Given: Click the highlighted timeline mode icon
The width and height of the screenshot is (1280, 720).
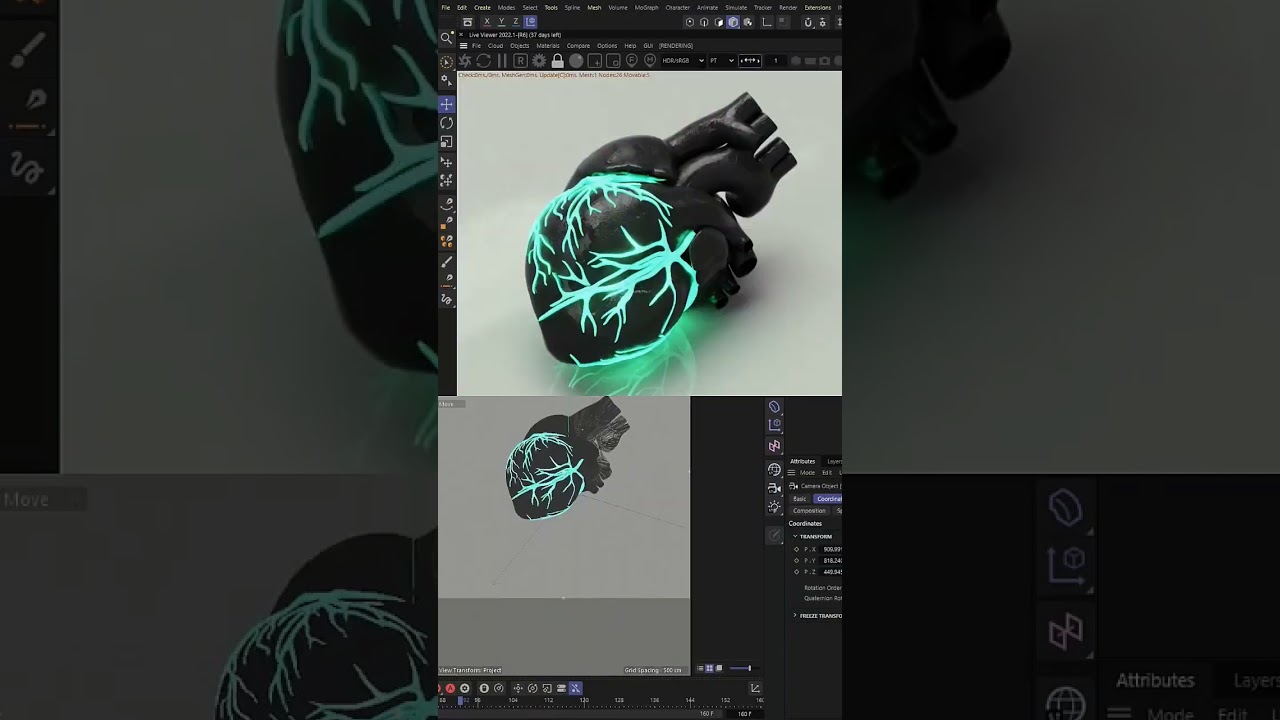Looking at the screenshot, I should (x=575, y=688).
